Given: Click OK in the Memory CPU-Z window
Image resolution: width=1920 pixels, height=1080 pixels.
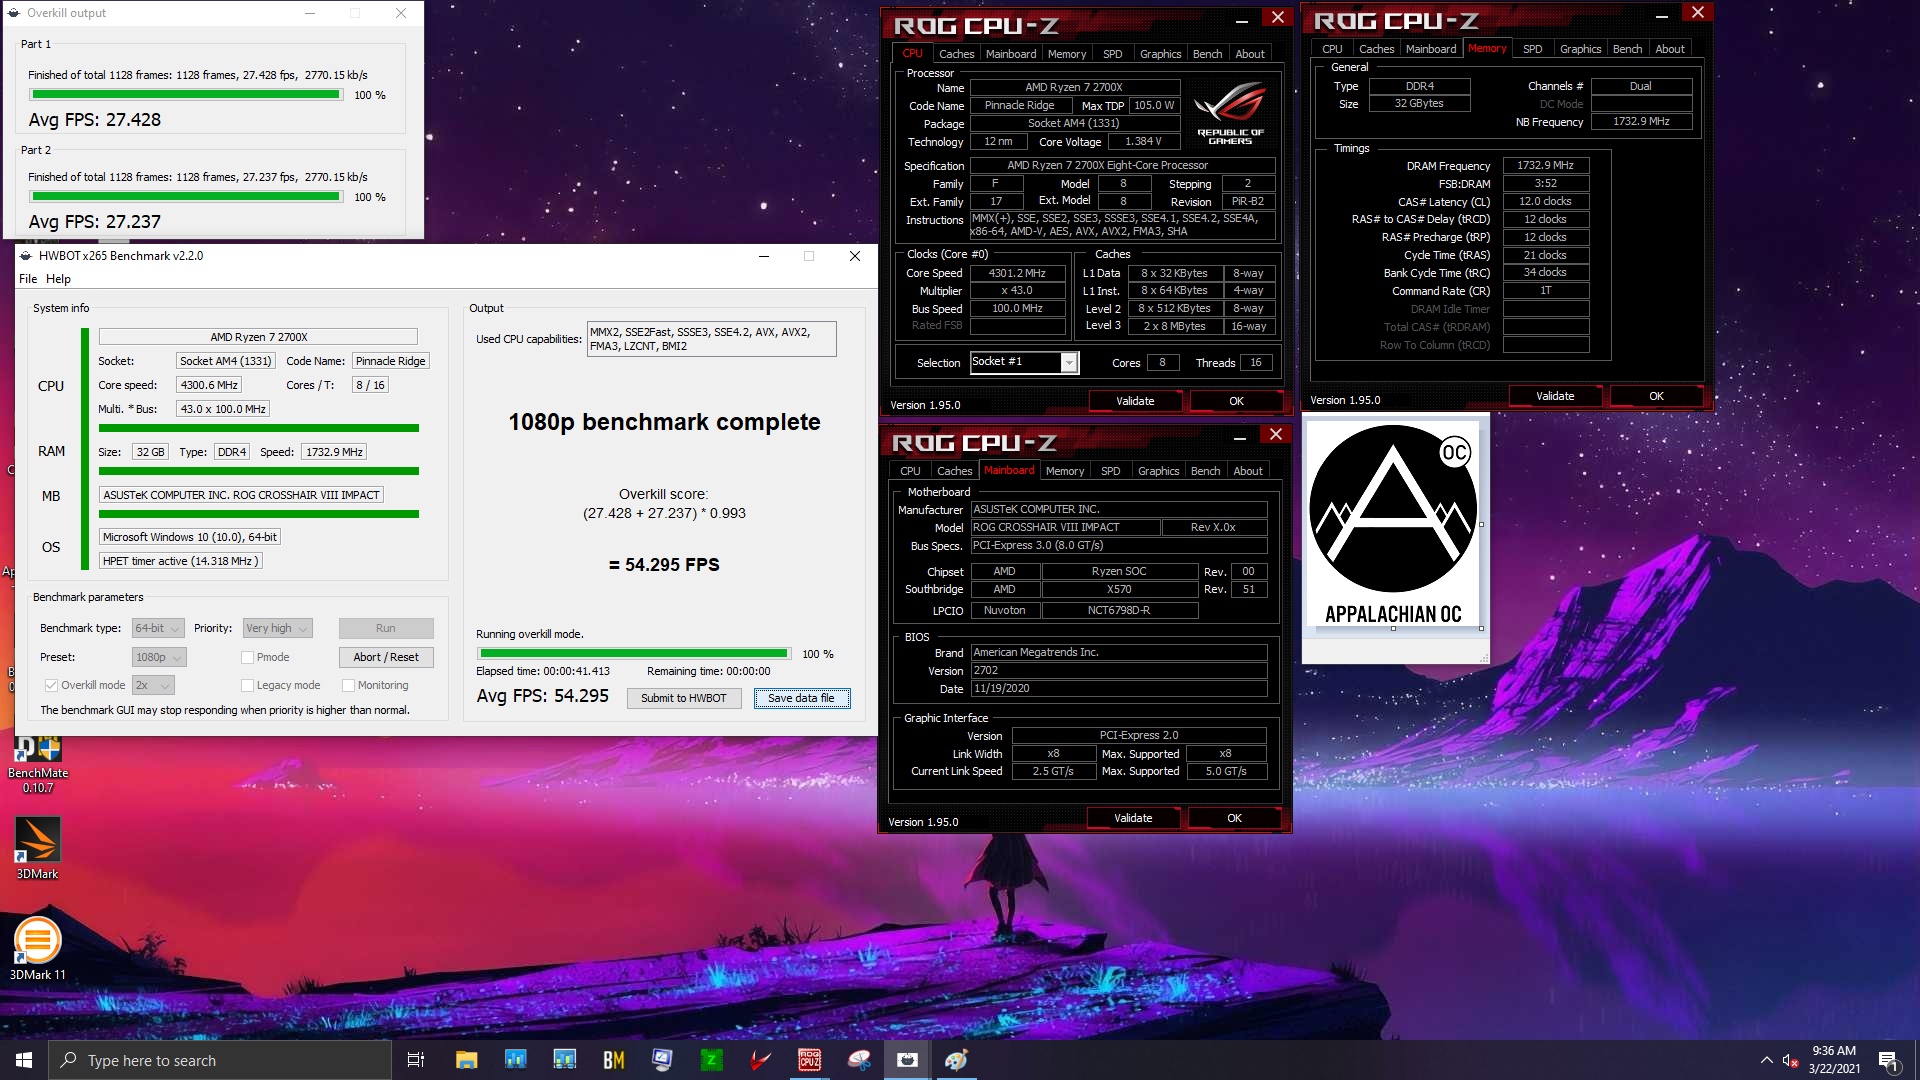Looking at the screenshot, I should 1656,396.
